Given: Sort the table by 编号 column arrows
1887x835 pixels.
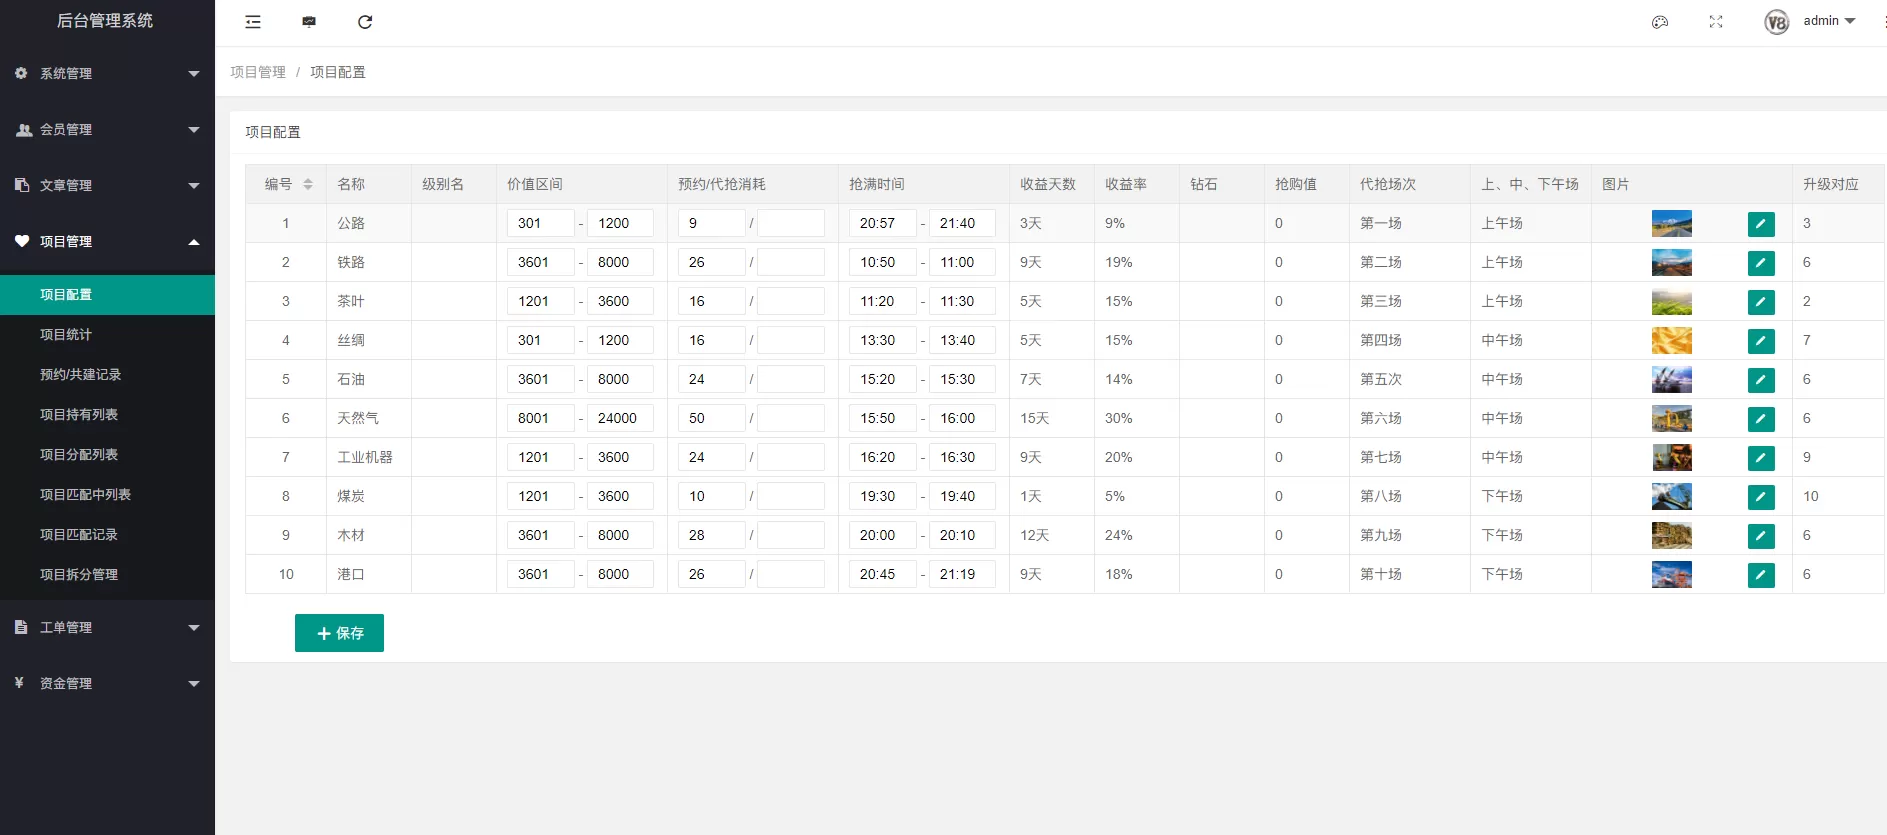Looking at the screenshot, I should [308, 184].
